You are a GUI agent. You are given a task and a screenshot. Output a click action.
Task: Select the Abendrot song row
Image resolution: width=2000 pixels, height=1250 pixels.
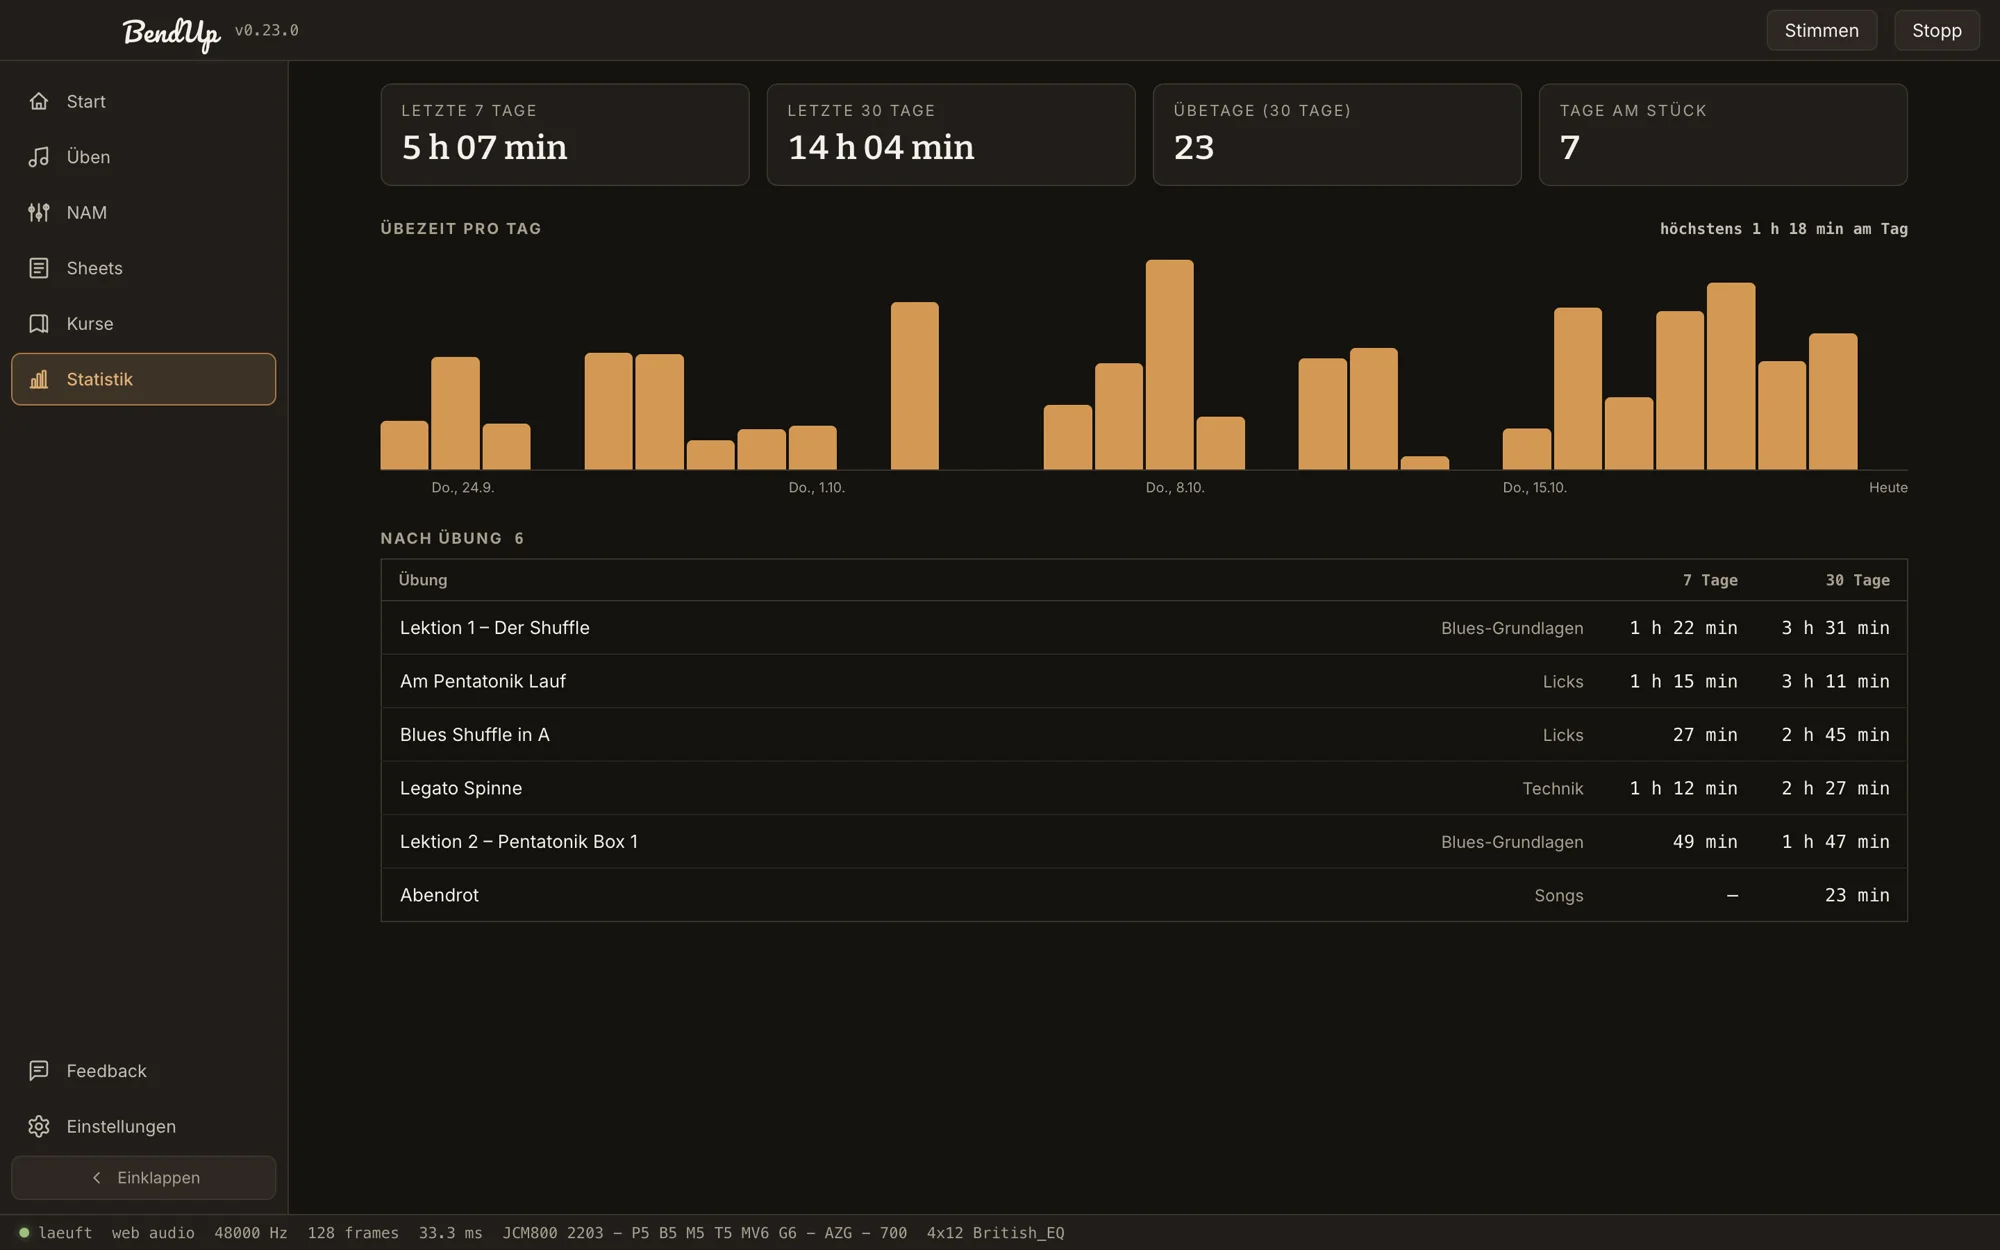(x=1144, y=895)
